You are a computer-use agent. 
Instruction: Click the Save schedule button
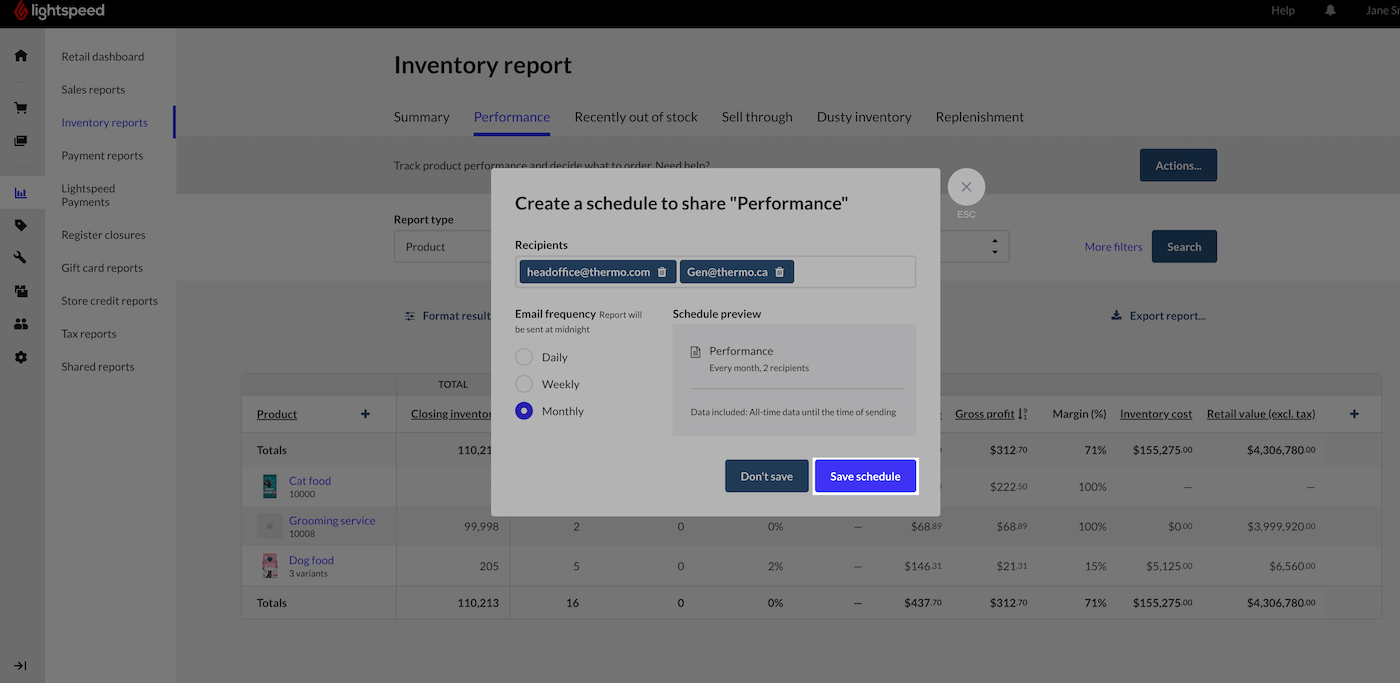(865, 476)
